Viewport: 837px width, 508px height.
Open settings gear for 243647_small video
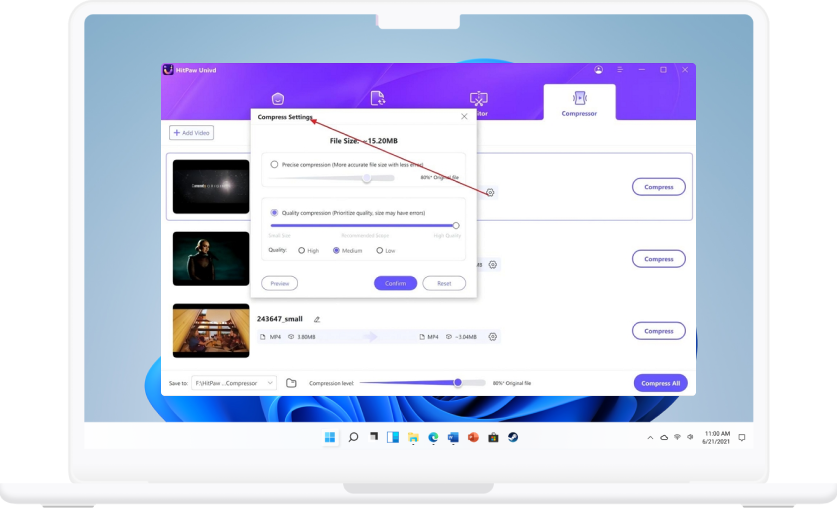coord(493,337)
